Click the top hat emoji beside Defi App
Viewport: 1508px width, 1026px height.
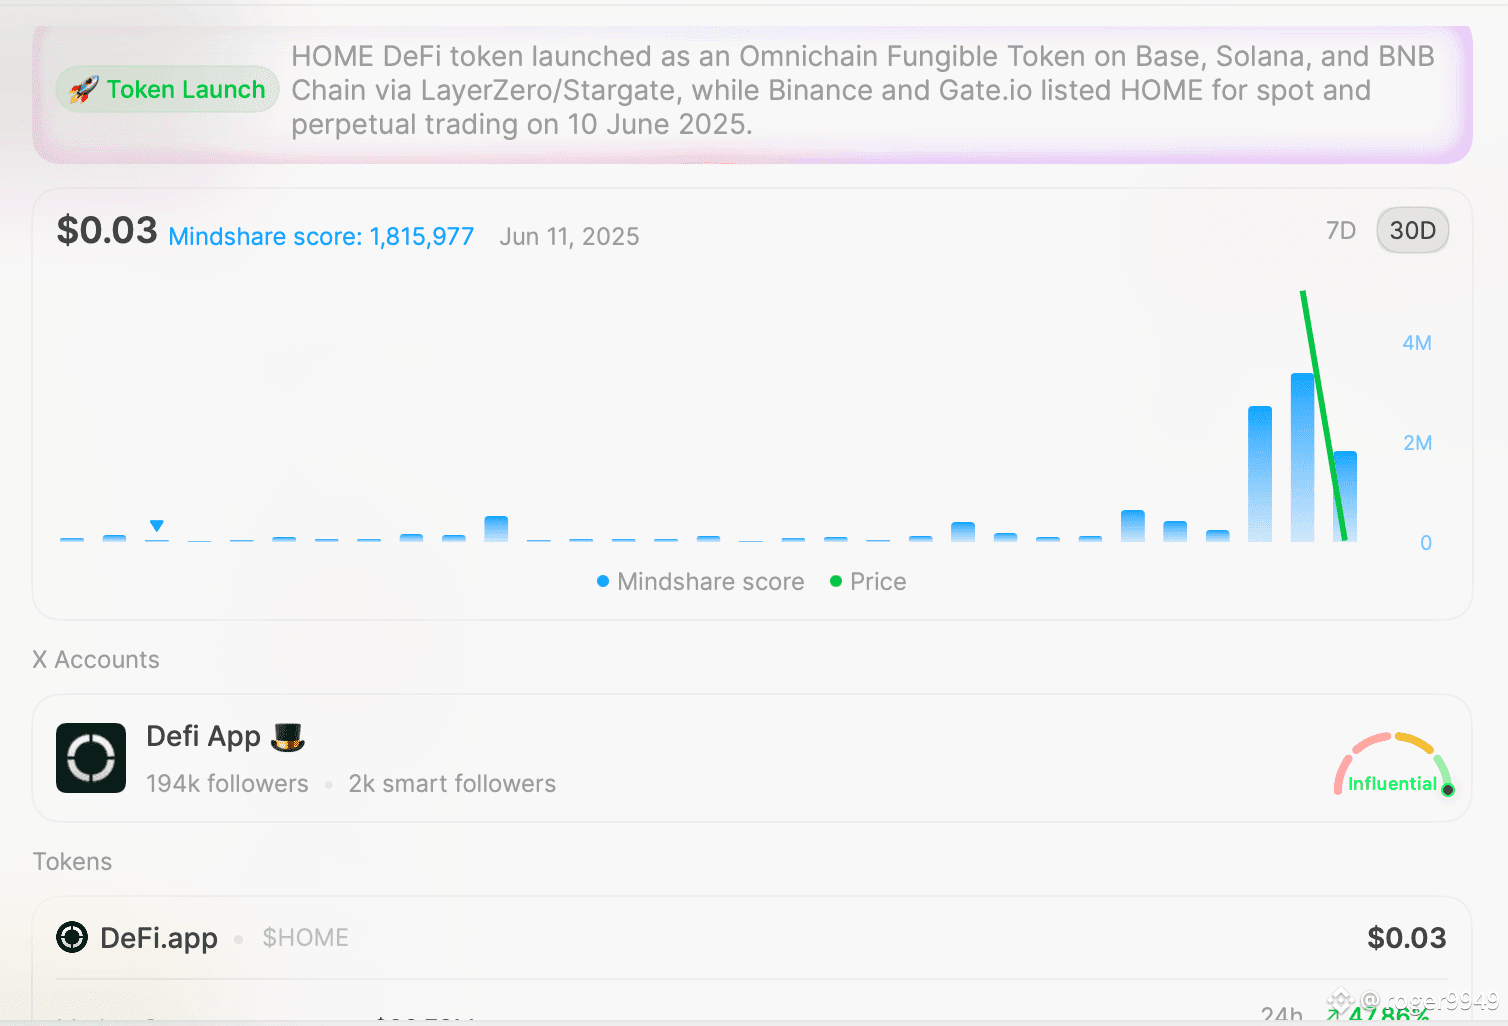288,737
